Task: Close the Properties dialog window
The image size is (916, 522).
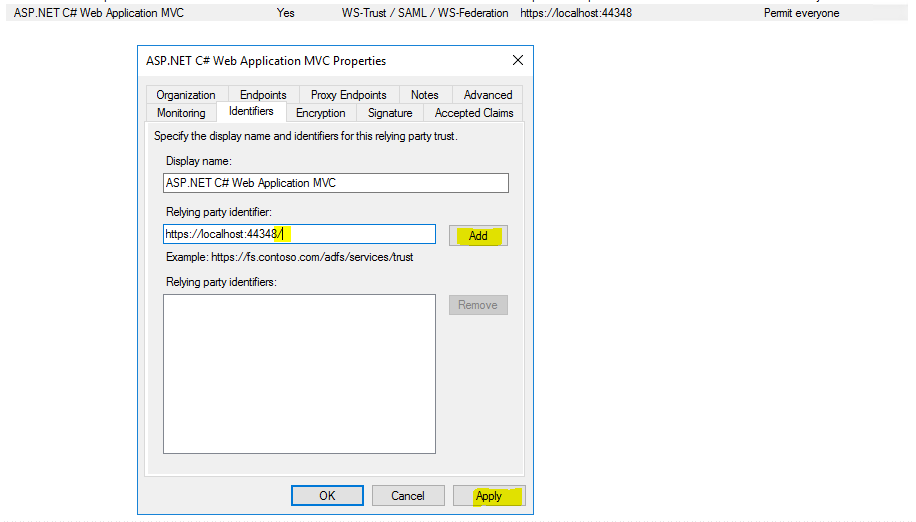Action: click(x=518, y=60)
